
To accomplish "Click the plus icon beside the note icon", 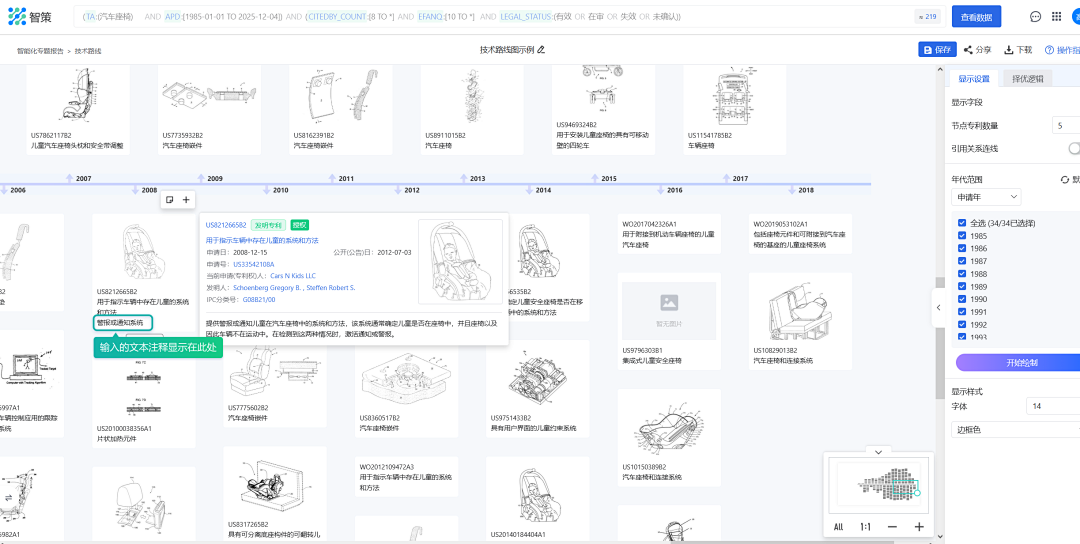I will tap(185, 200).
